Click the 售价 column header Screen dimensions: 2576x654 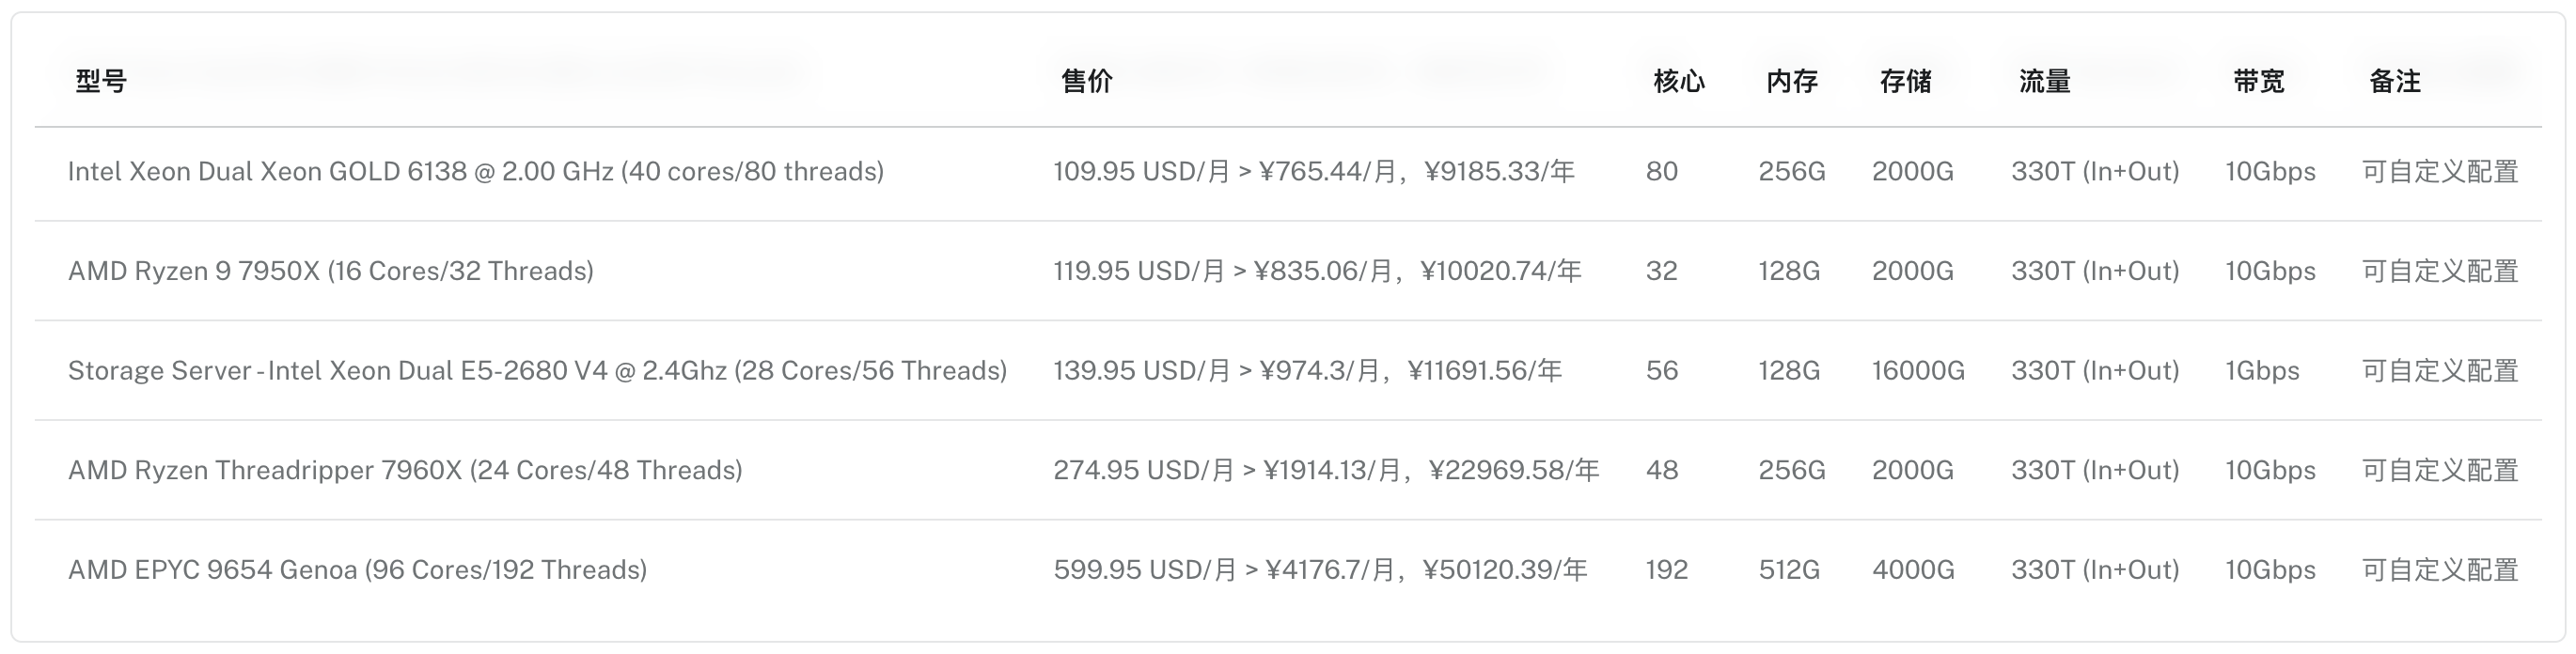click(x=1086, y=81)
